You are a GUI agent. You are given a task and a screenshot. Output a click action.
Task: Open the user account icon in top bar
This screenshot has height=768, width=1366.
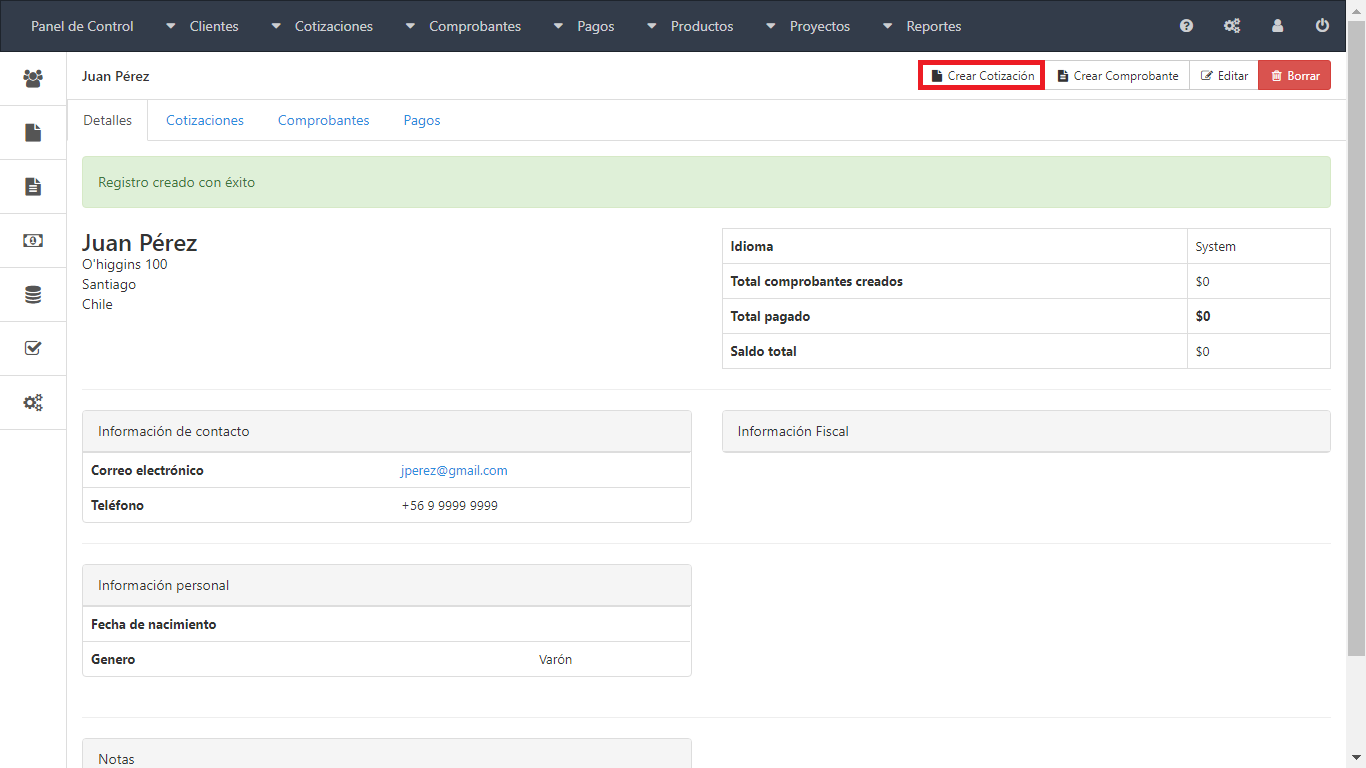pyautogui.click(x=1277, y=26)
